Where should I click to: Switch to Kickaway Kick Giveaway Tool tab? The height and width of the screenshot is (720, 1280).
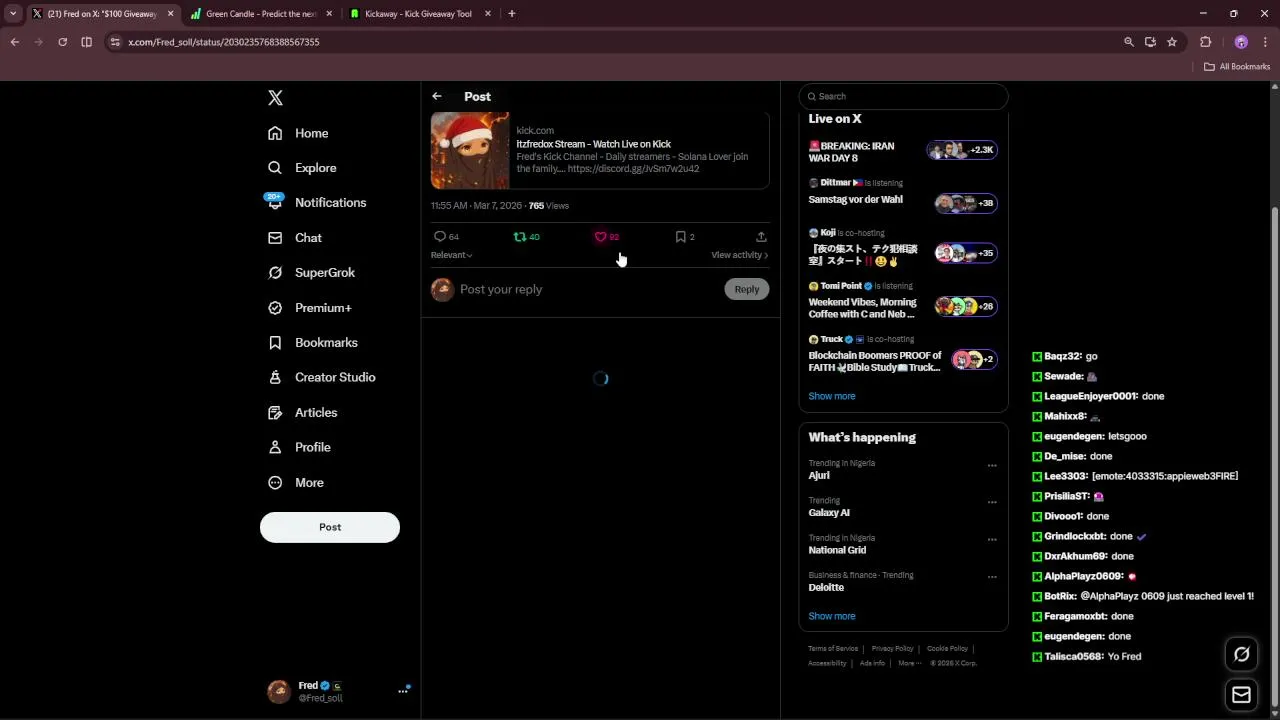[418, 14]
